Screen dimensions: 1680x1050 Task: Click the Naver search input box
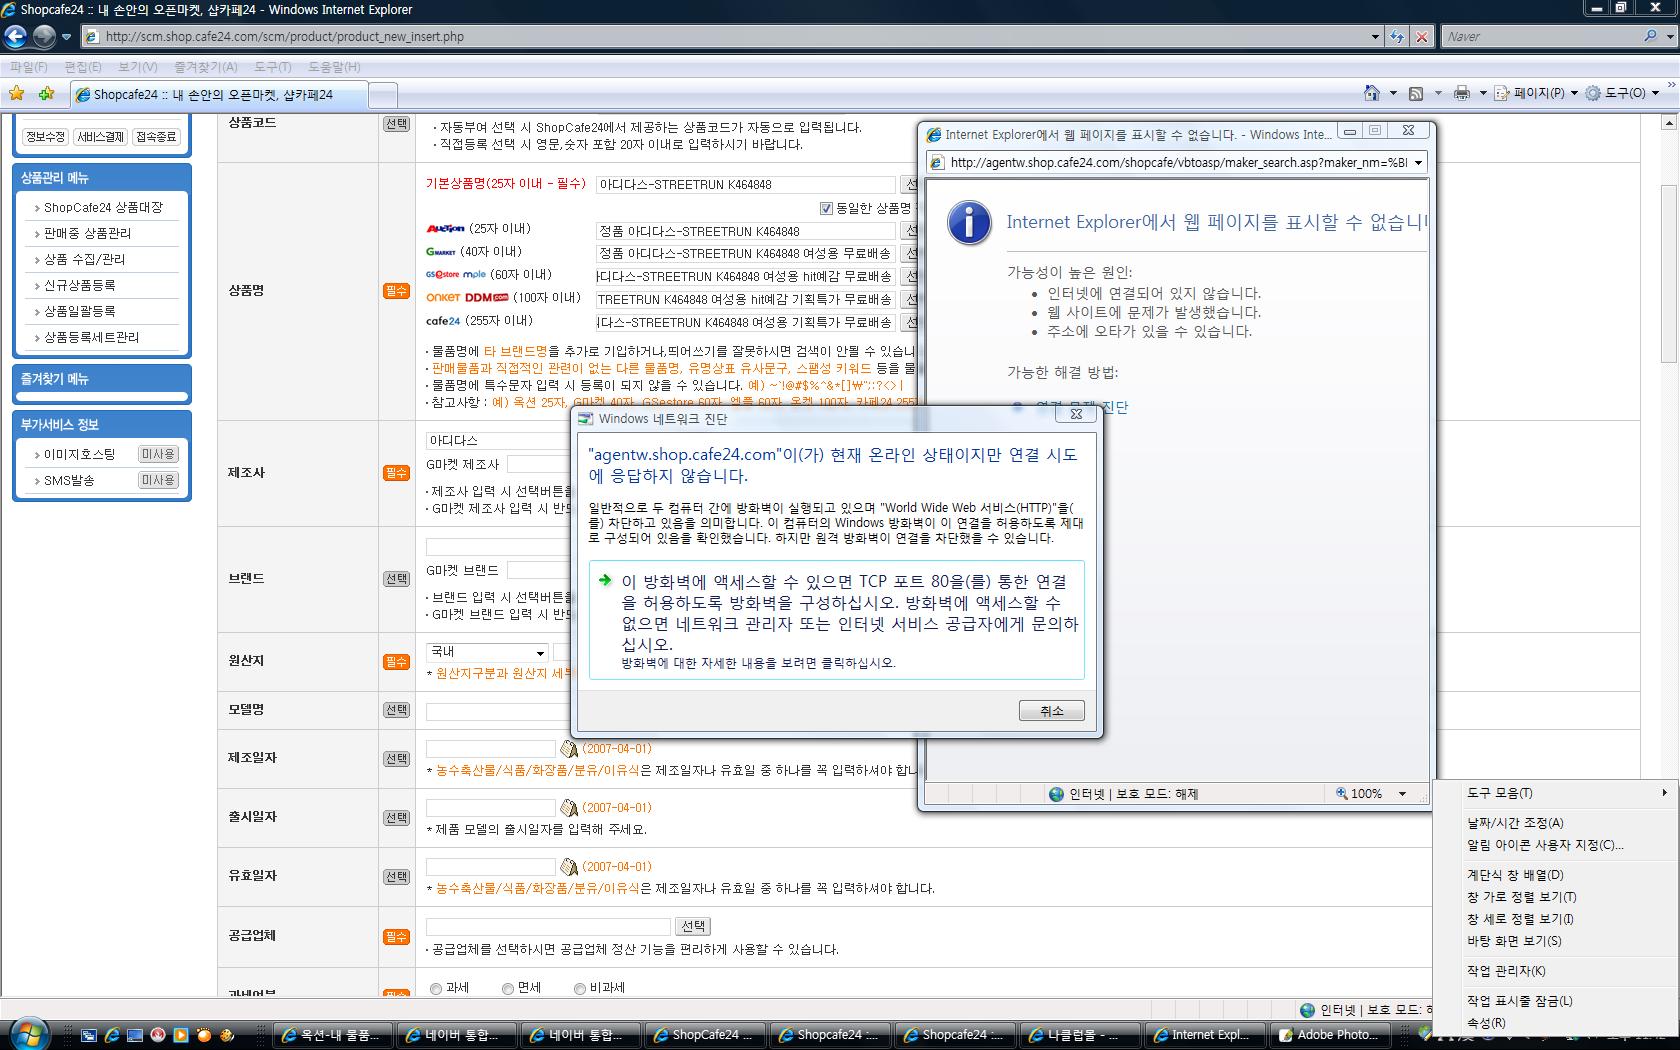click(1542, 36)
